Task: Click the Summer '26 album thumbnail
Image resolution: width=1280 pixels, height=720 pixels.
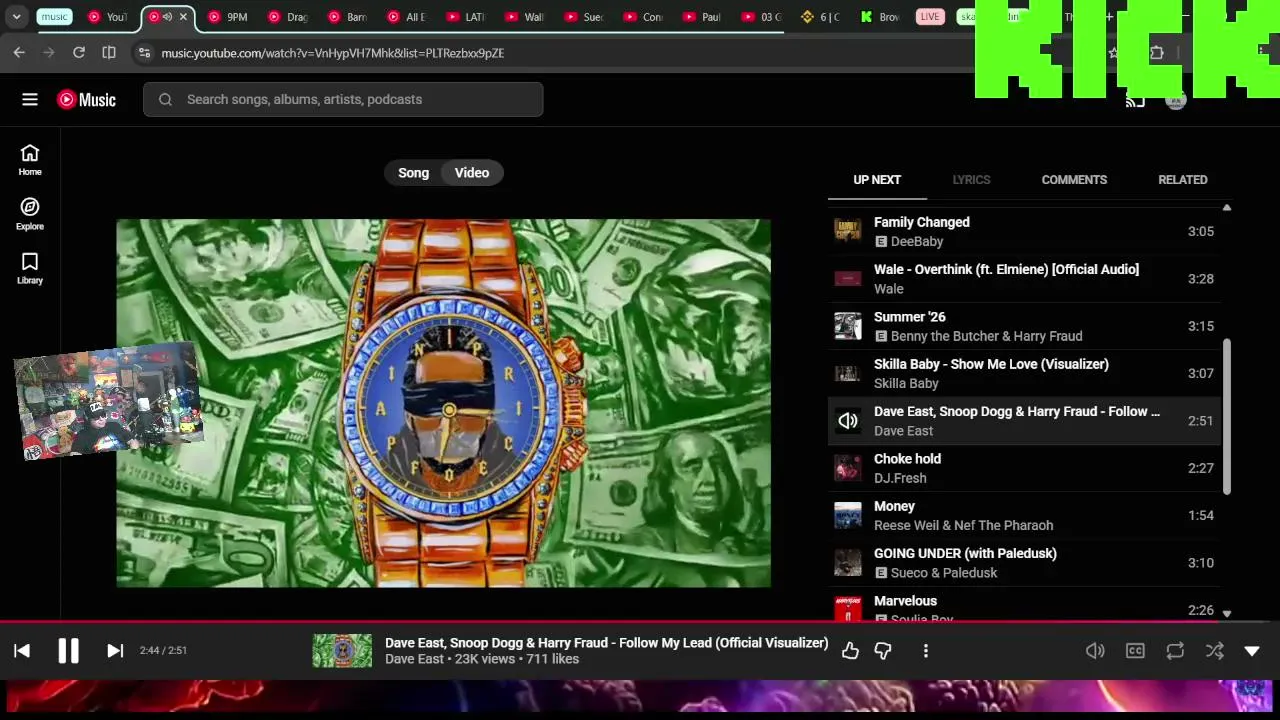Action: point(848,326)
